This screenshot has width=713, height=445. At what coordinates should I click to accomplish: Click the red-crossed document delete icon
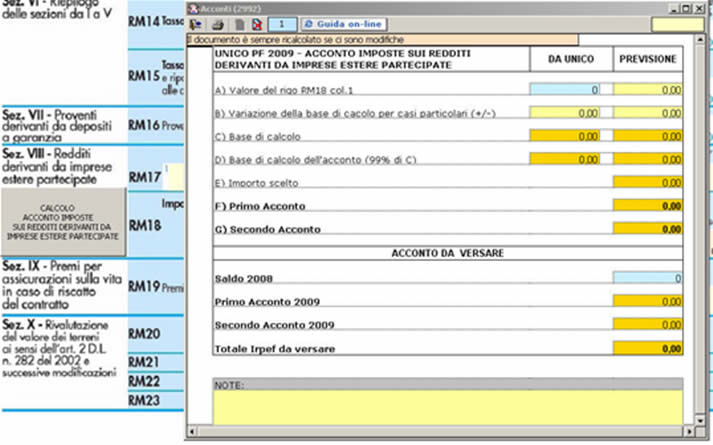(x=256, y=23)
